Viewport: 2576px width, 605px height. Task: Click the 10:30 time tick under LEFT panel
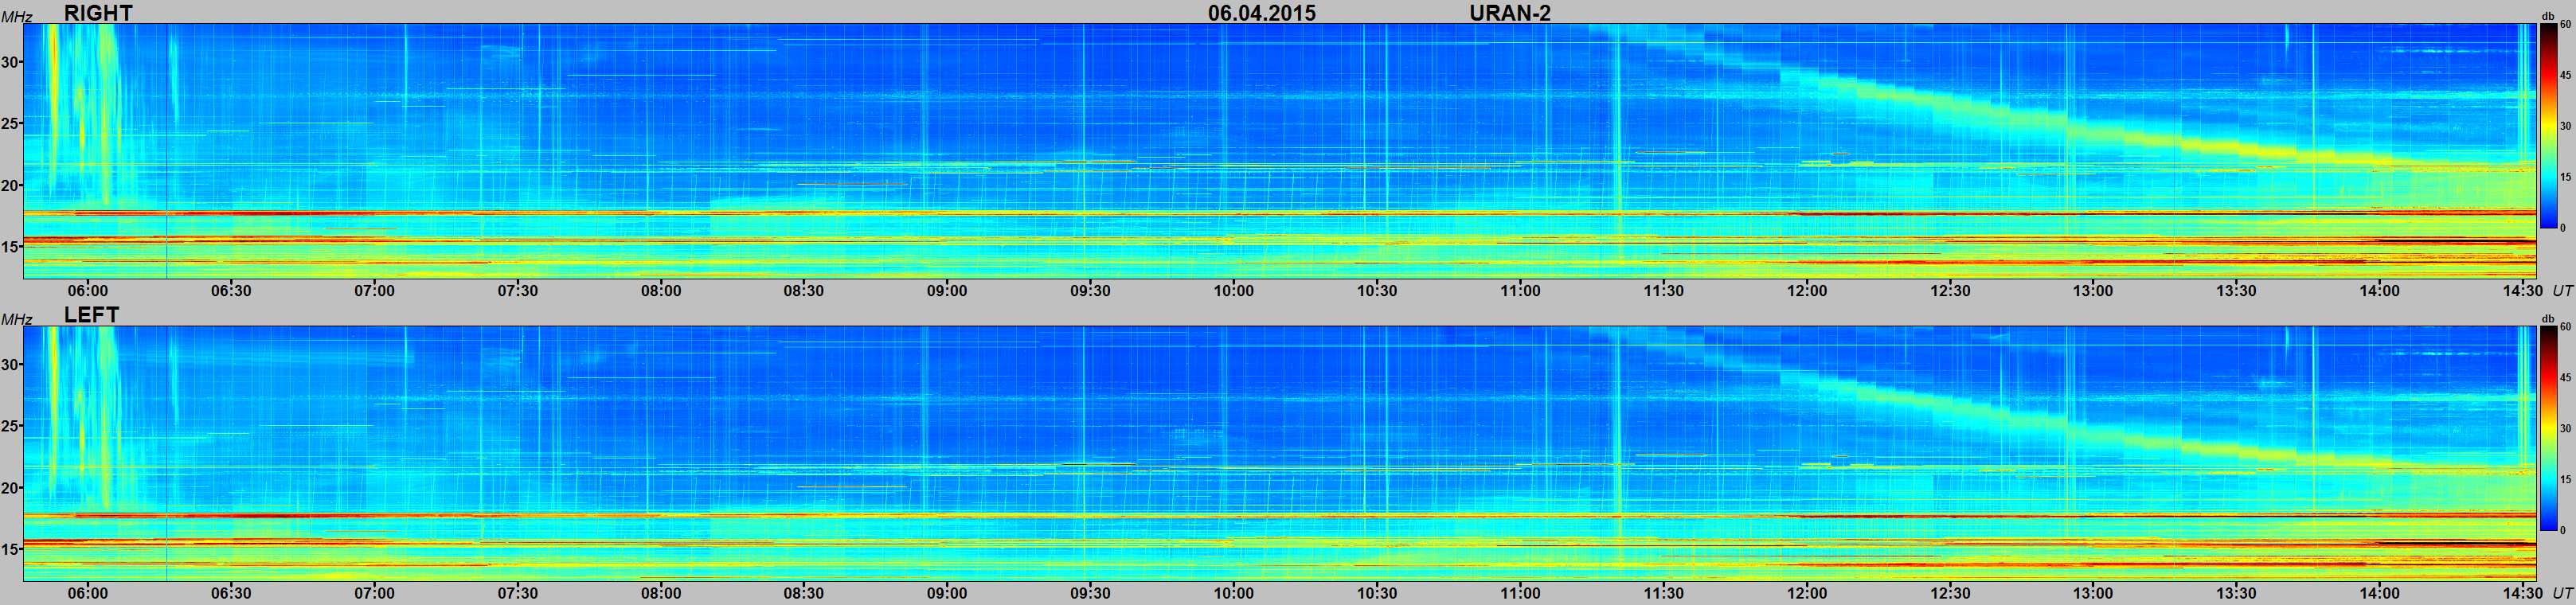click(x=1377, y=593)
